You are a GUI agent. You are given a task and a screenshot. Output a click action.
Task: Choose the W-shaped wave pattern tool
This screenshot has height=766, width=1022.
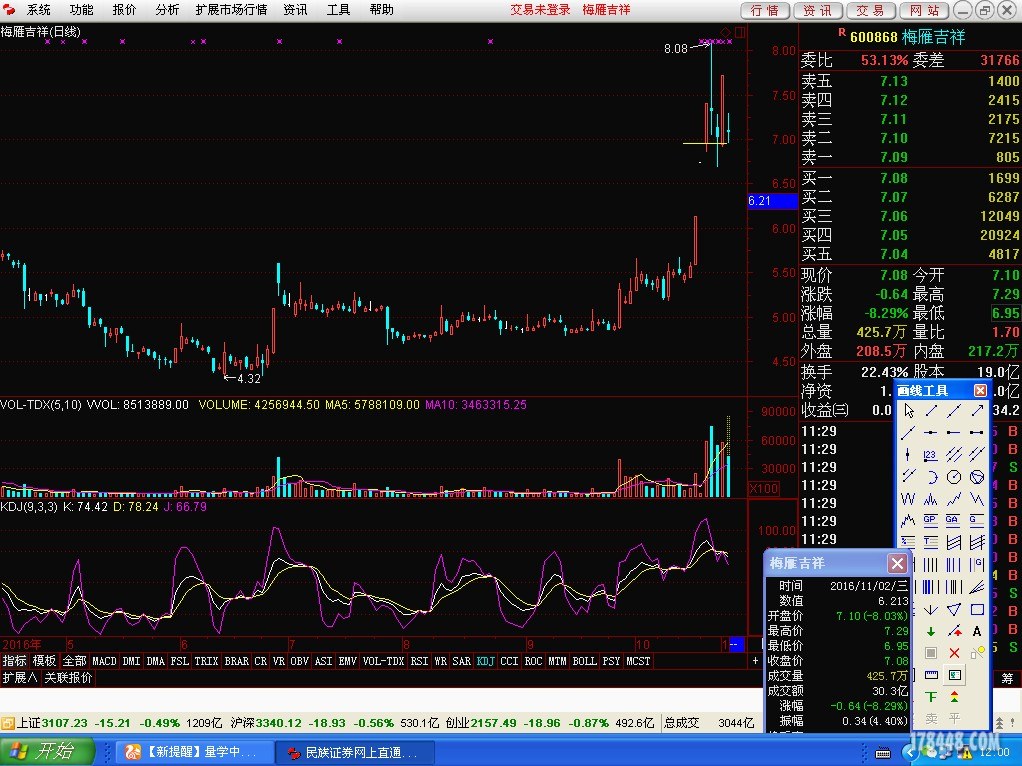[x=909, y=499]
